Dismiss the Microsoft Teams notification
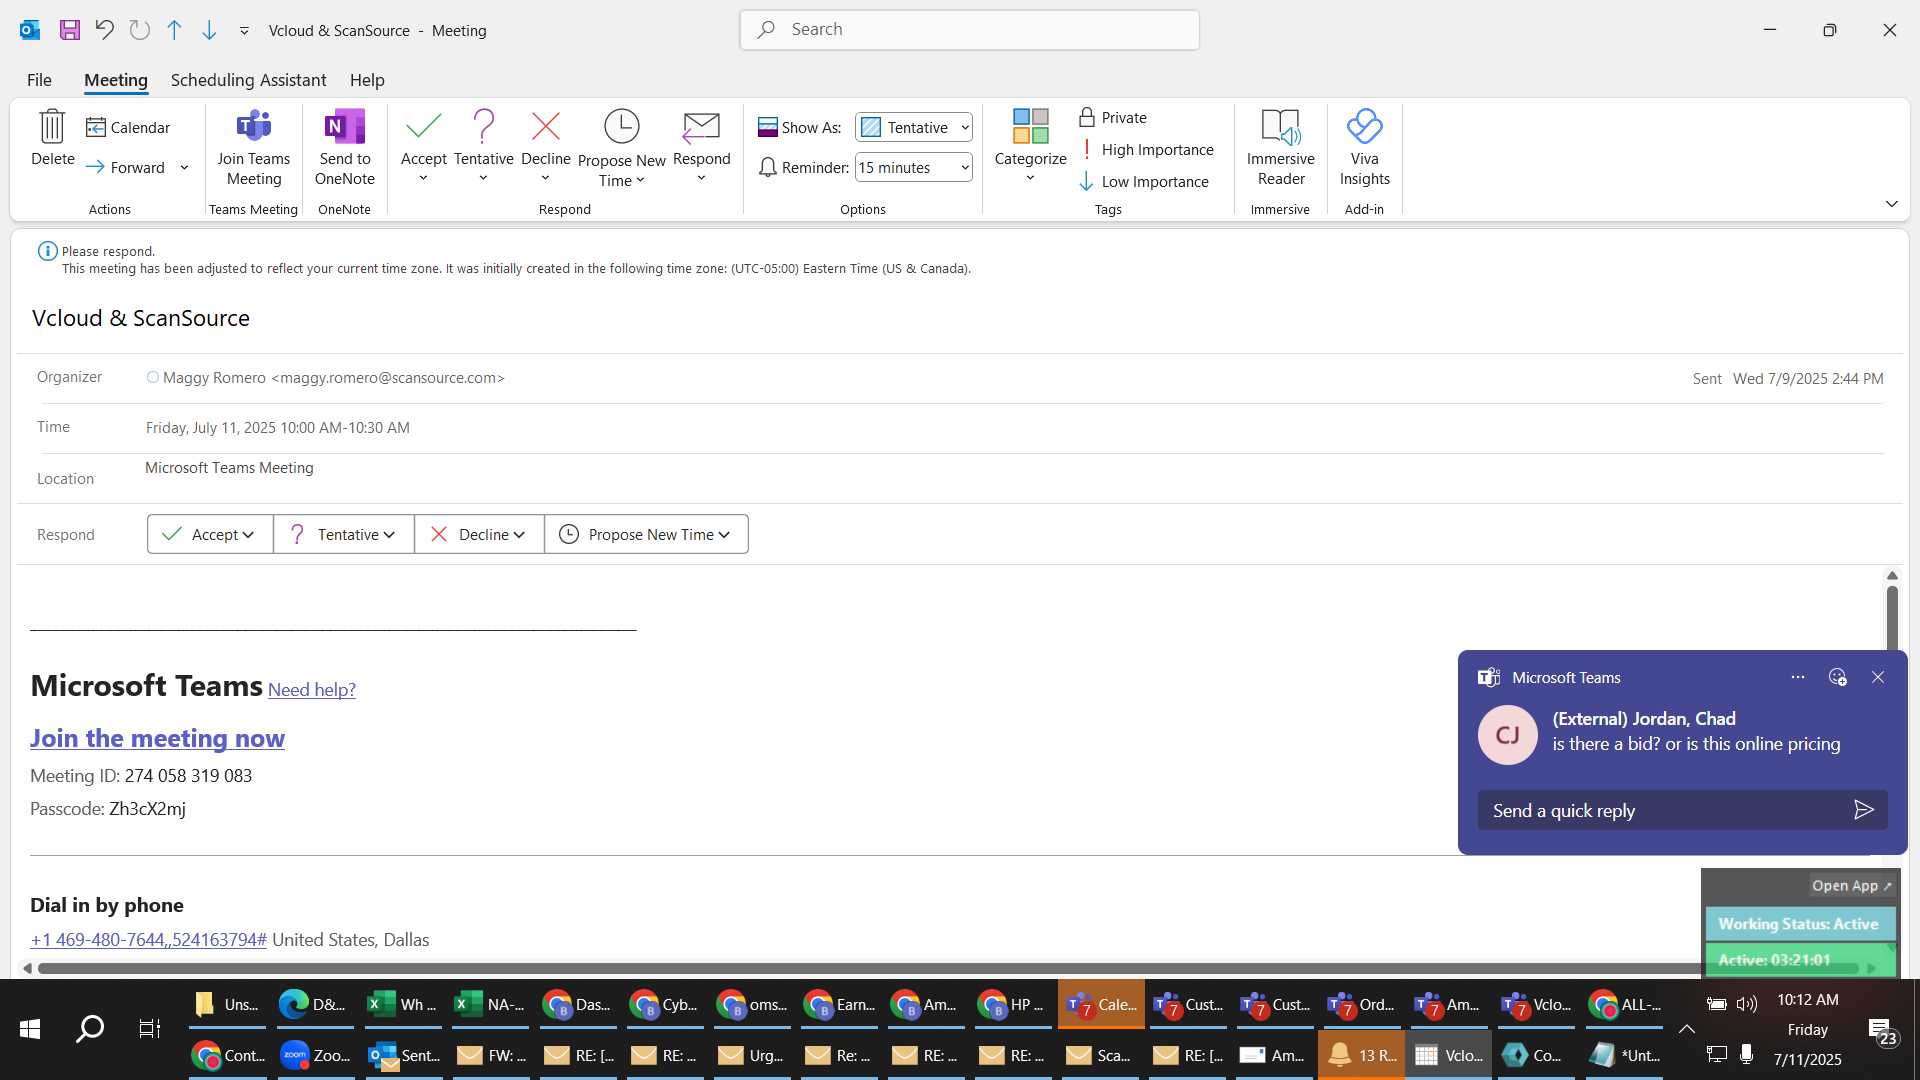The image size is (1920, 1080). 1878,677
